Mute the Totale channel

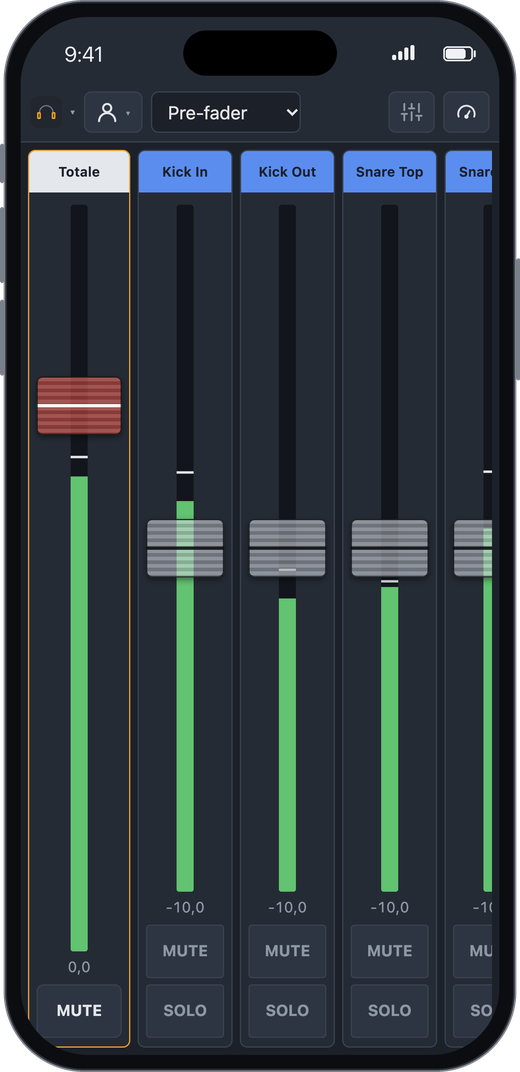(79, 1010)
